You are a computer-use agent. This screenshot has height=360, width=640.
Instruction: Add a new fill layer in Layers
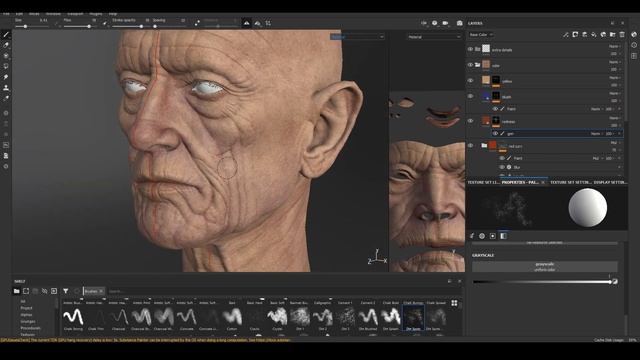[594, 35]
